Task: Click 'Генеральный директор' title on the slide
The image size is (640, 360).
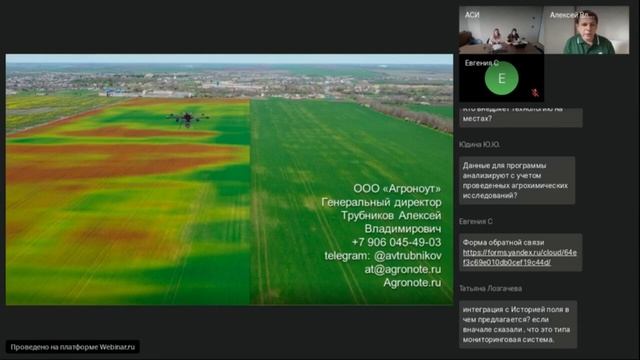Action: (381, 202)
